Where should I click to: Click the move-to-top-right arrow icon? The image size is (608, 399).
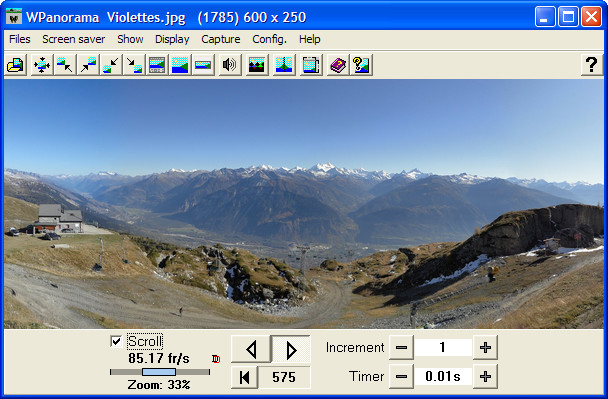tap(88, 65)
